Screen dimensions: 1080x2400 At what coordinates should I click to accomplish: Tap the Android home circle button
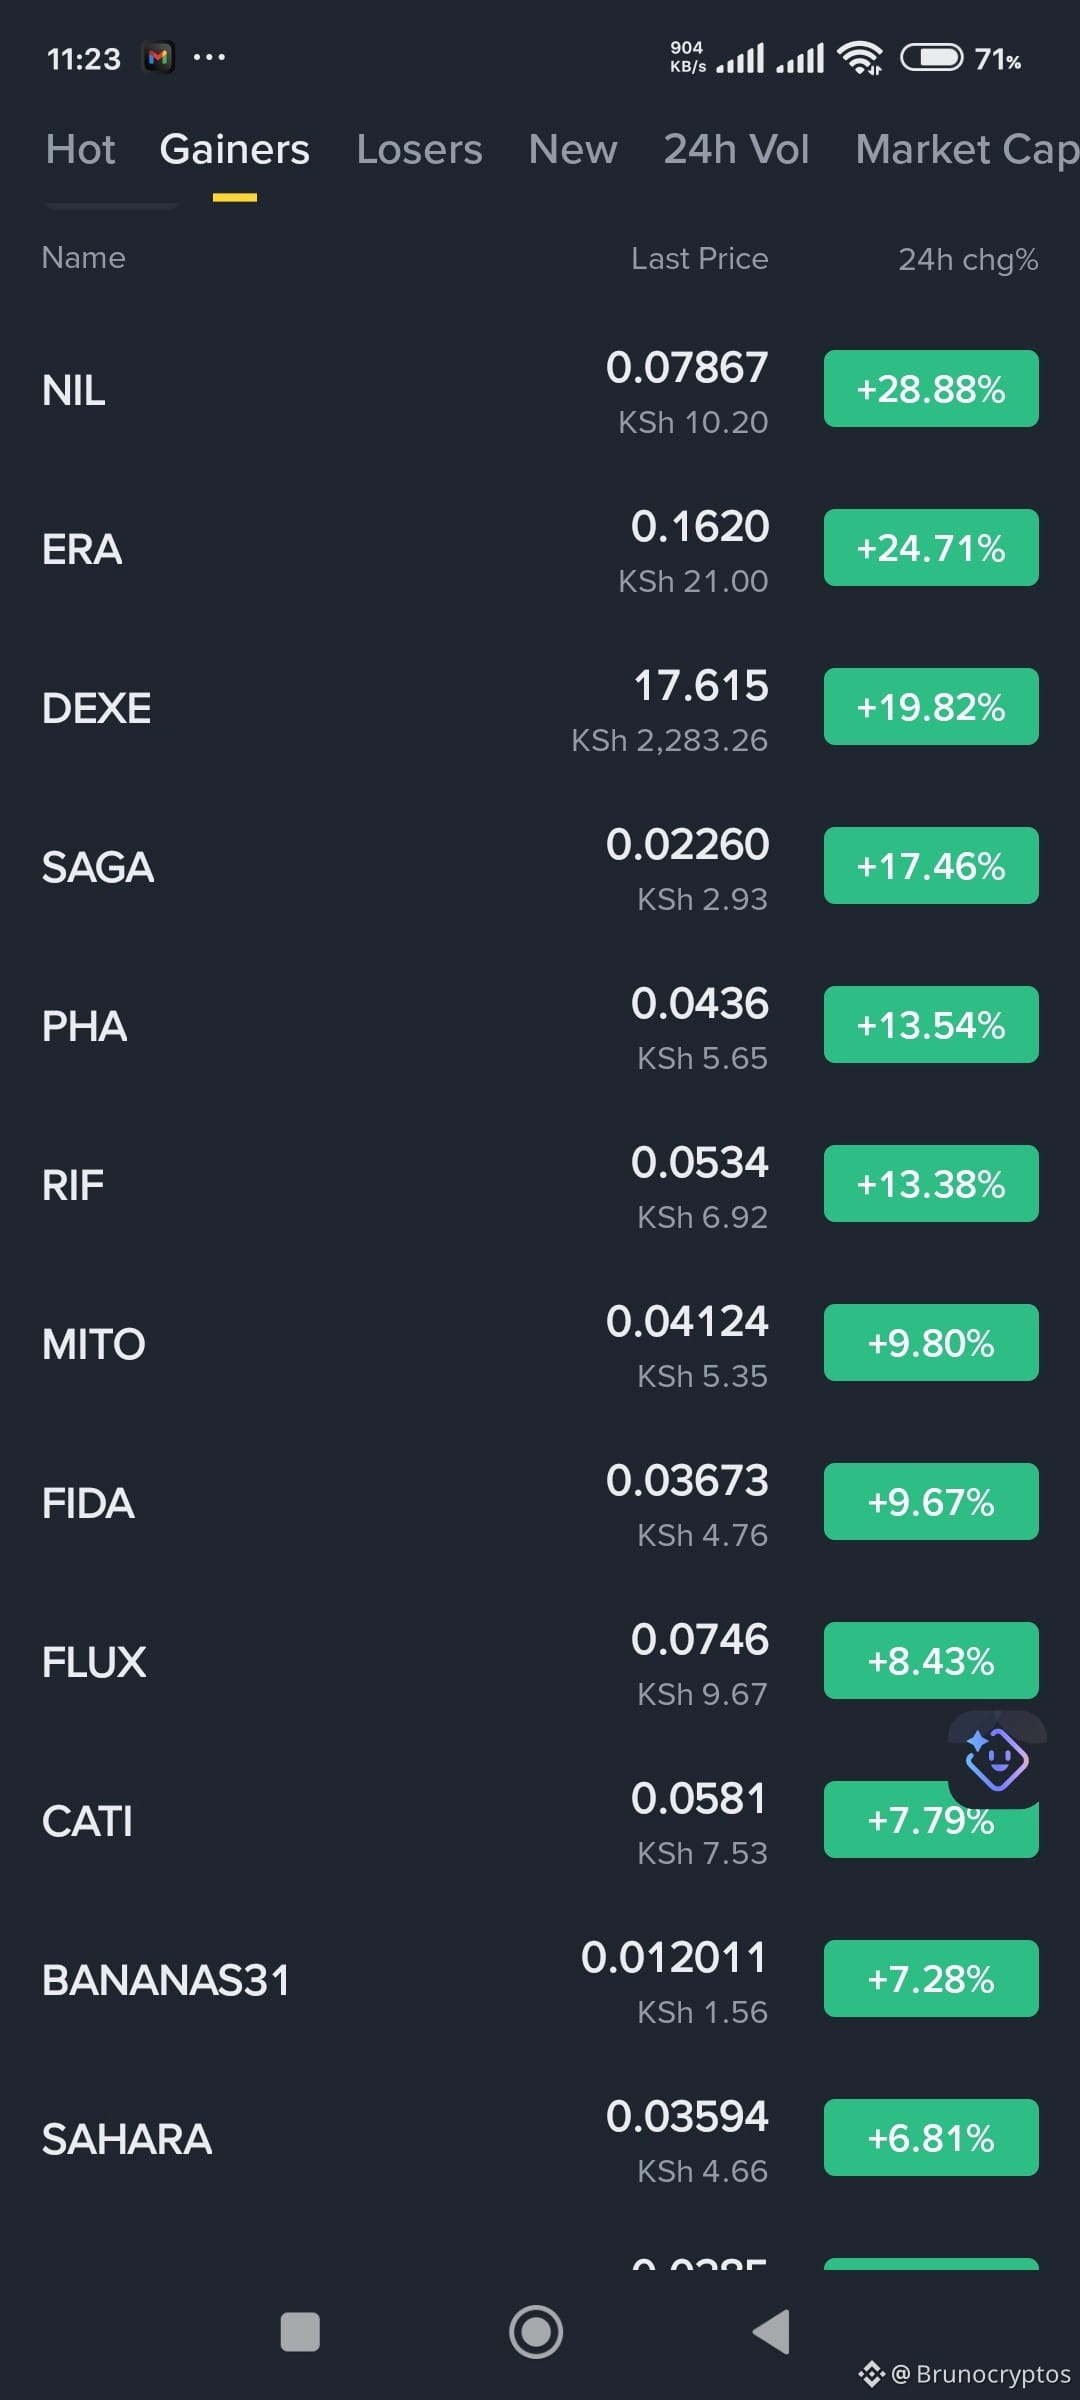pos(536,2331)
